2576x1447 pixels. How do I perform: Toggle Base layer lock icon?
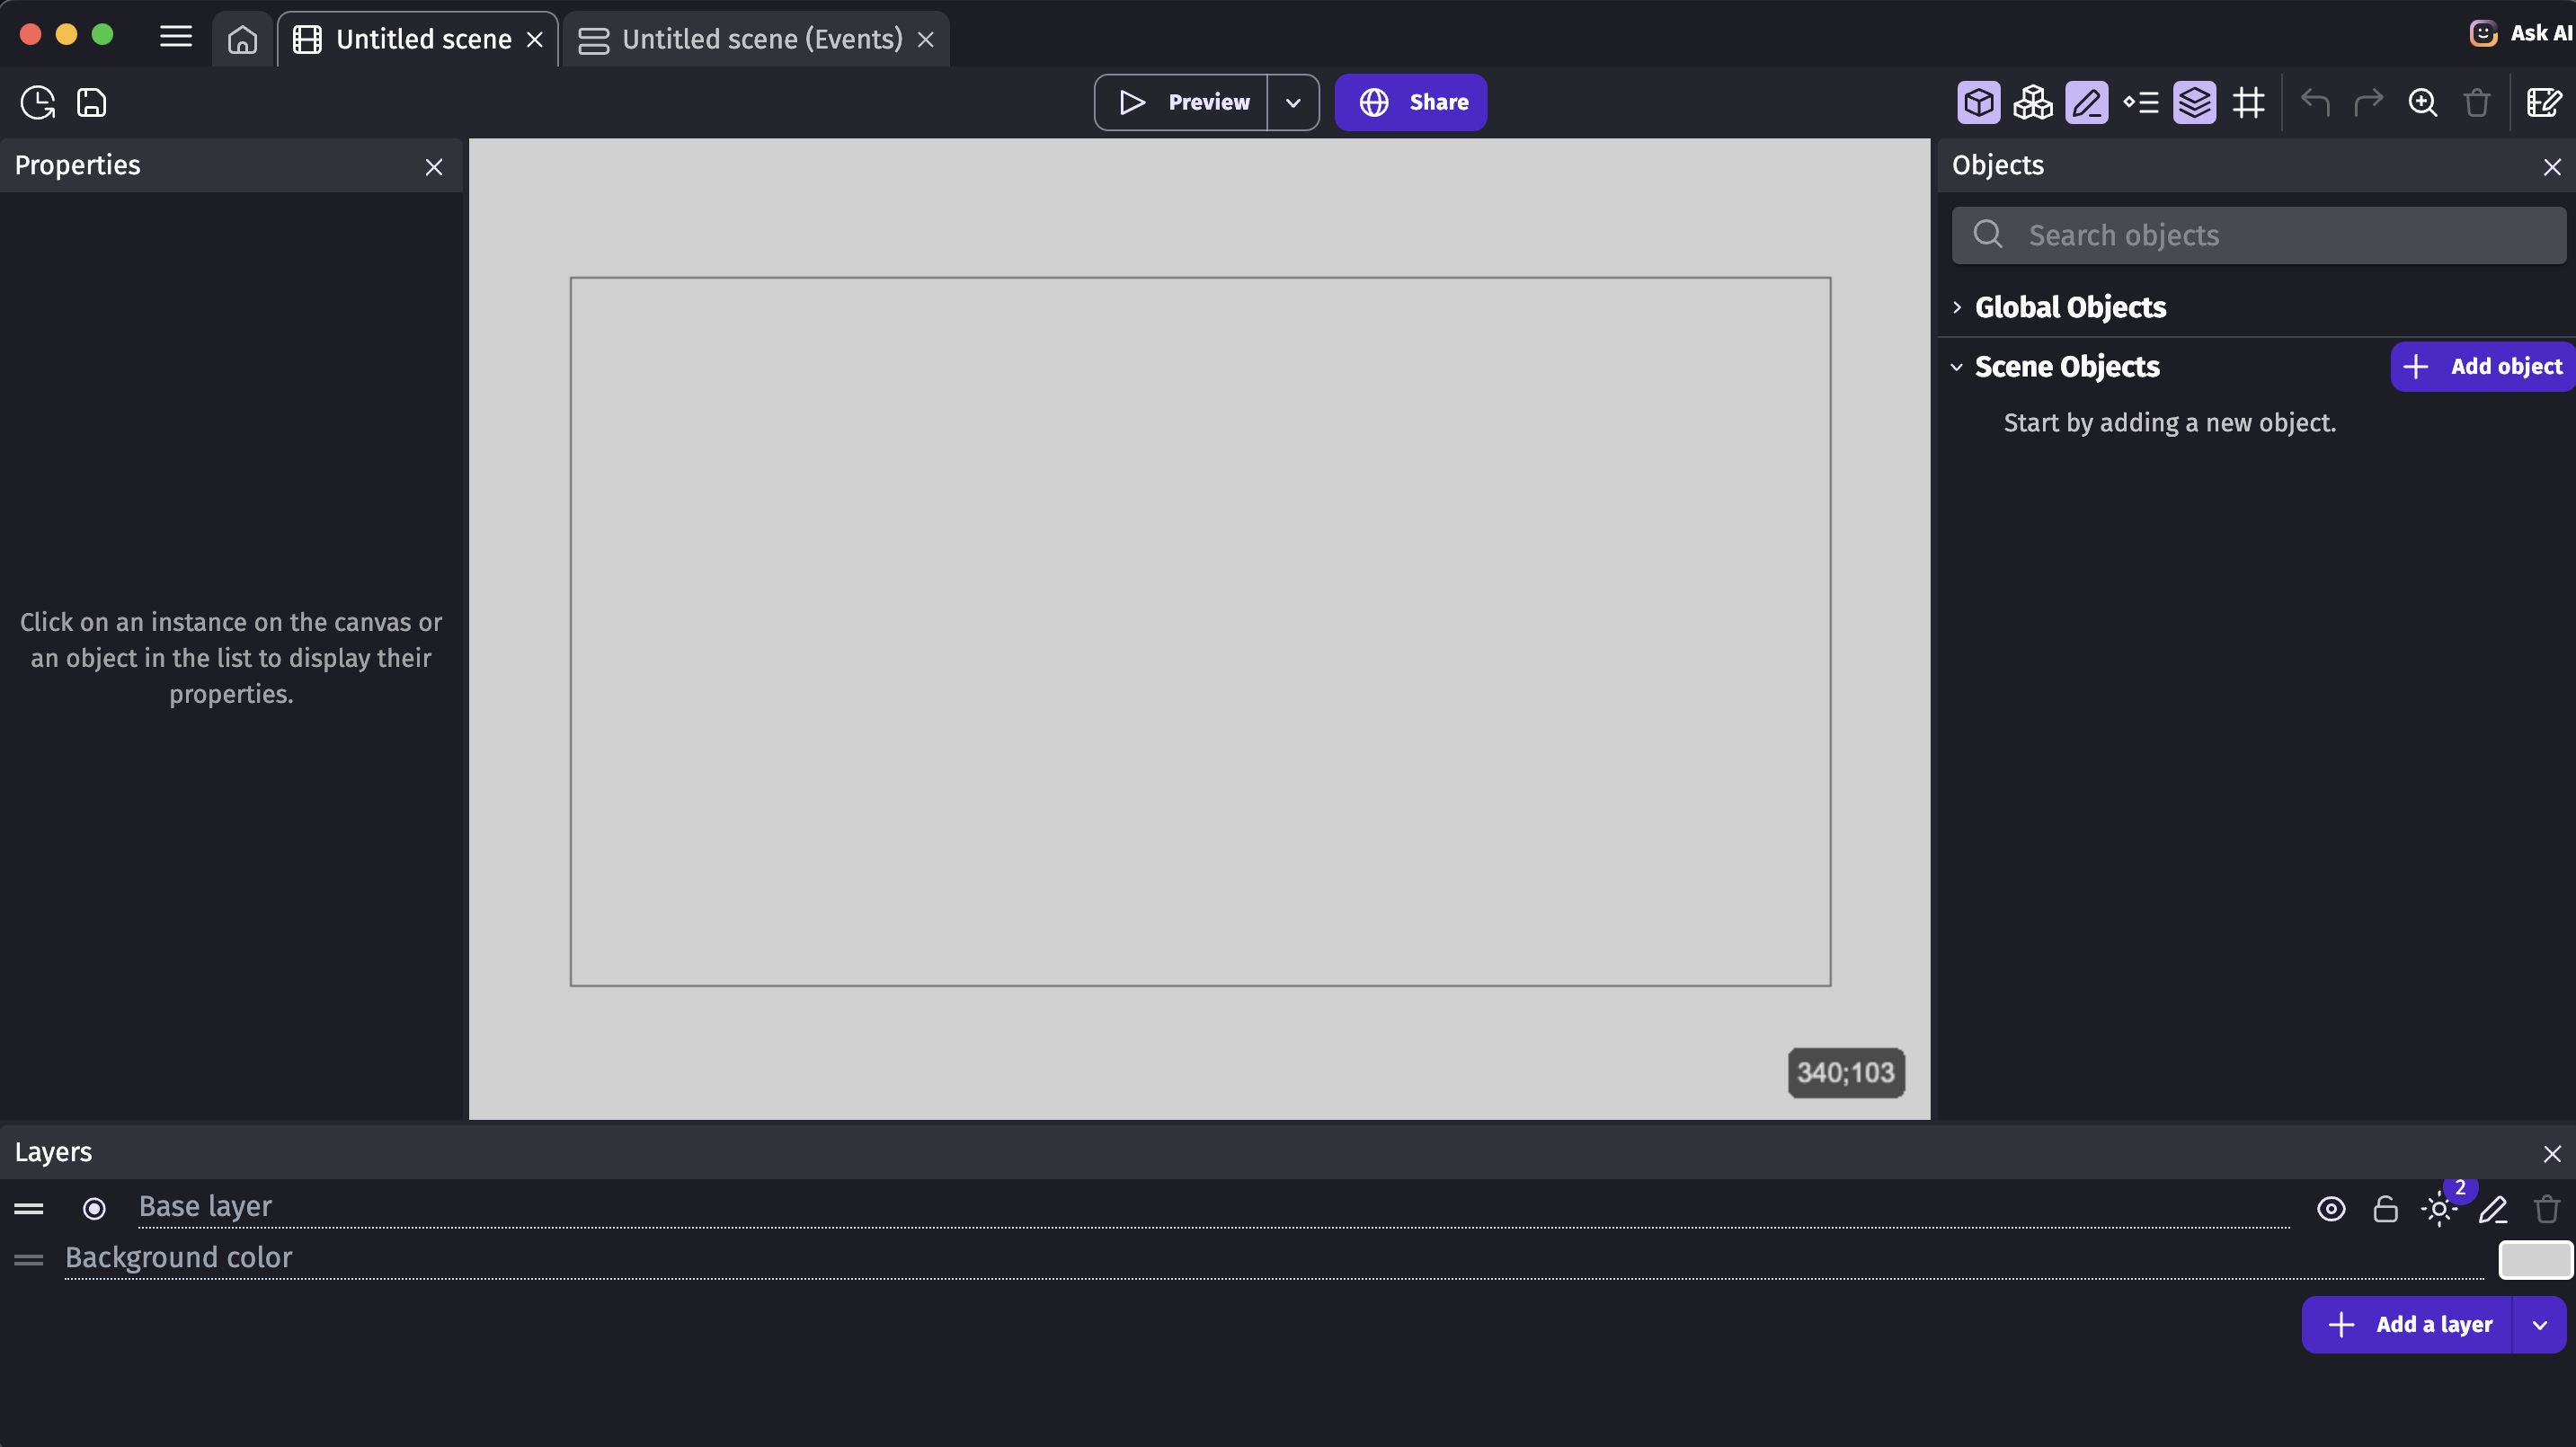pyautogui.click(x=2385, y=1209)
